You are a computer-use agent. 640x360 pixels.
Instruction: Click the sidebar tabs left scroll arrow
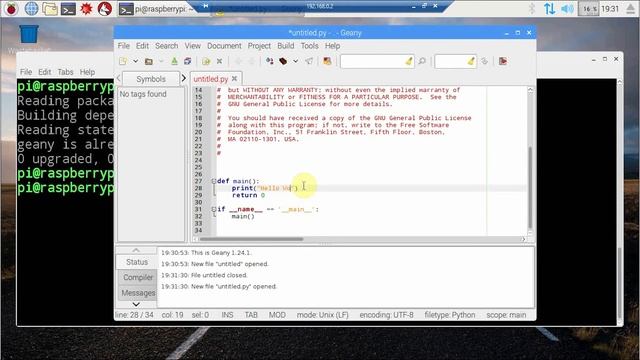point(119,78)
